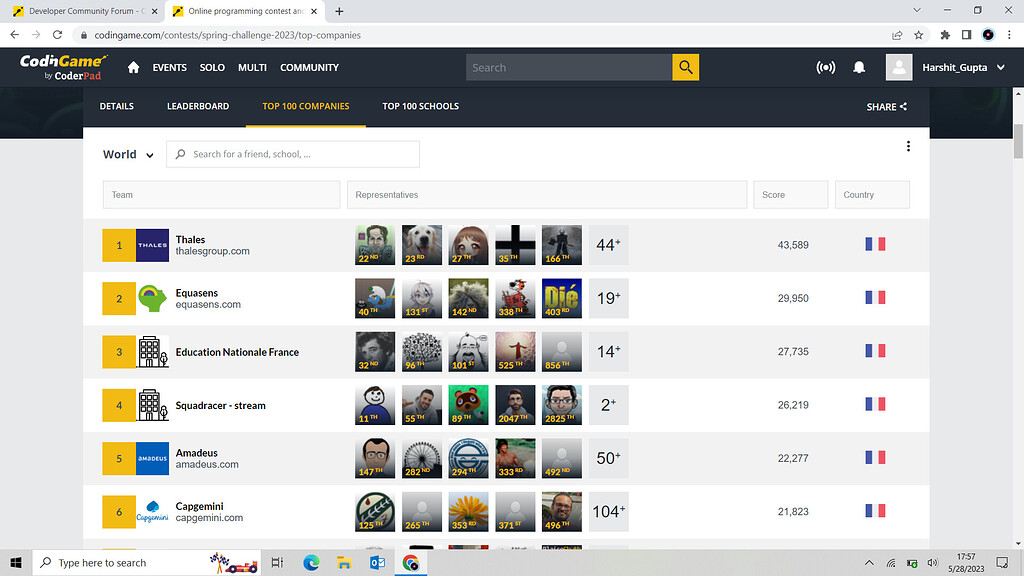The height and width of the screenshot is (576, 1024).
Task: Click the live broadcast icon
Action: (826, 67)
